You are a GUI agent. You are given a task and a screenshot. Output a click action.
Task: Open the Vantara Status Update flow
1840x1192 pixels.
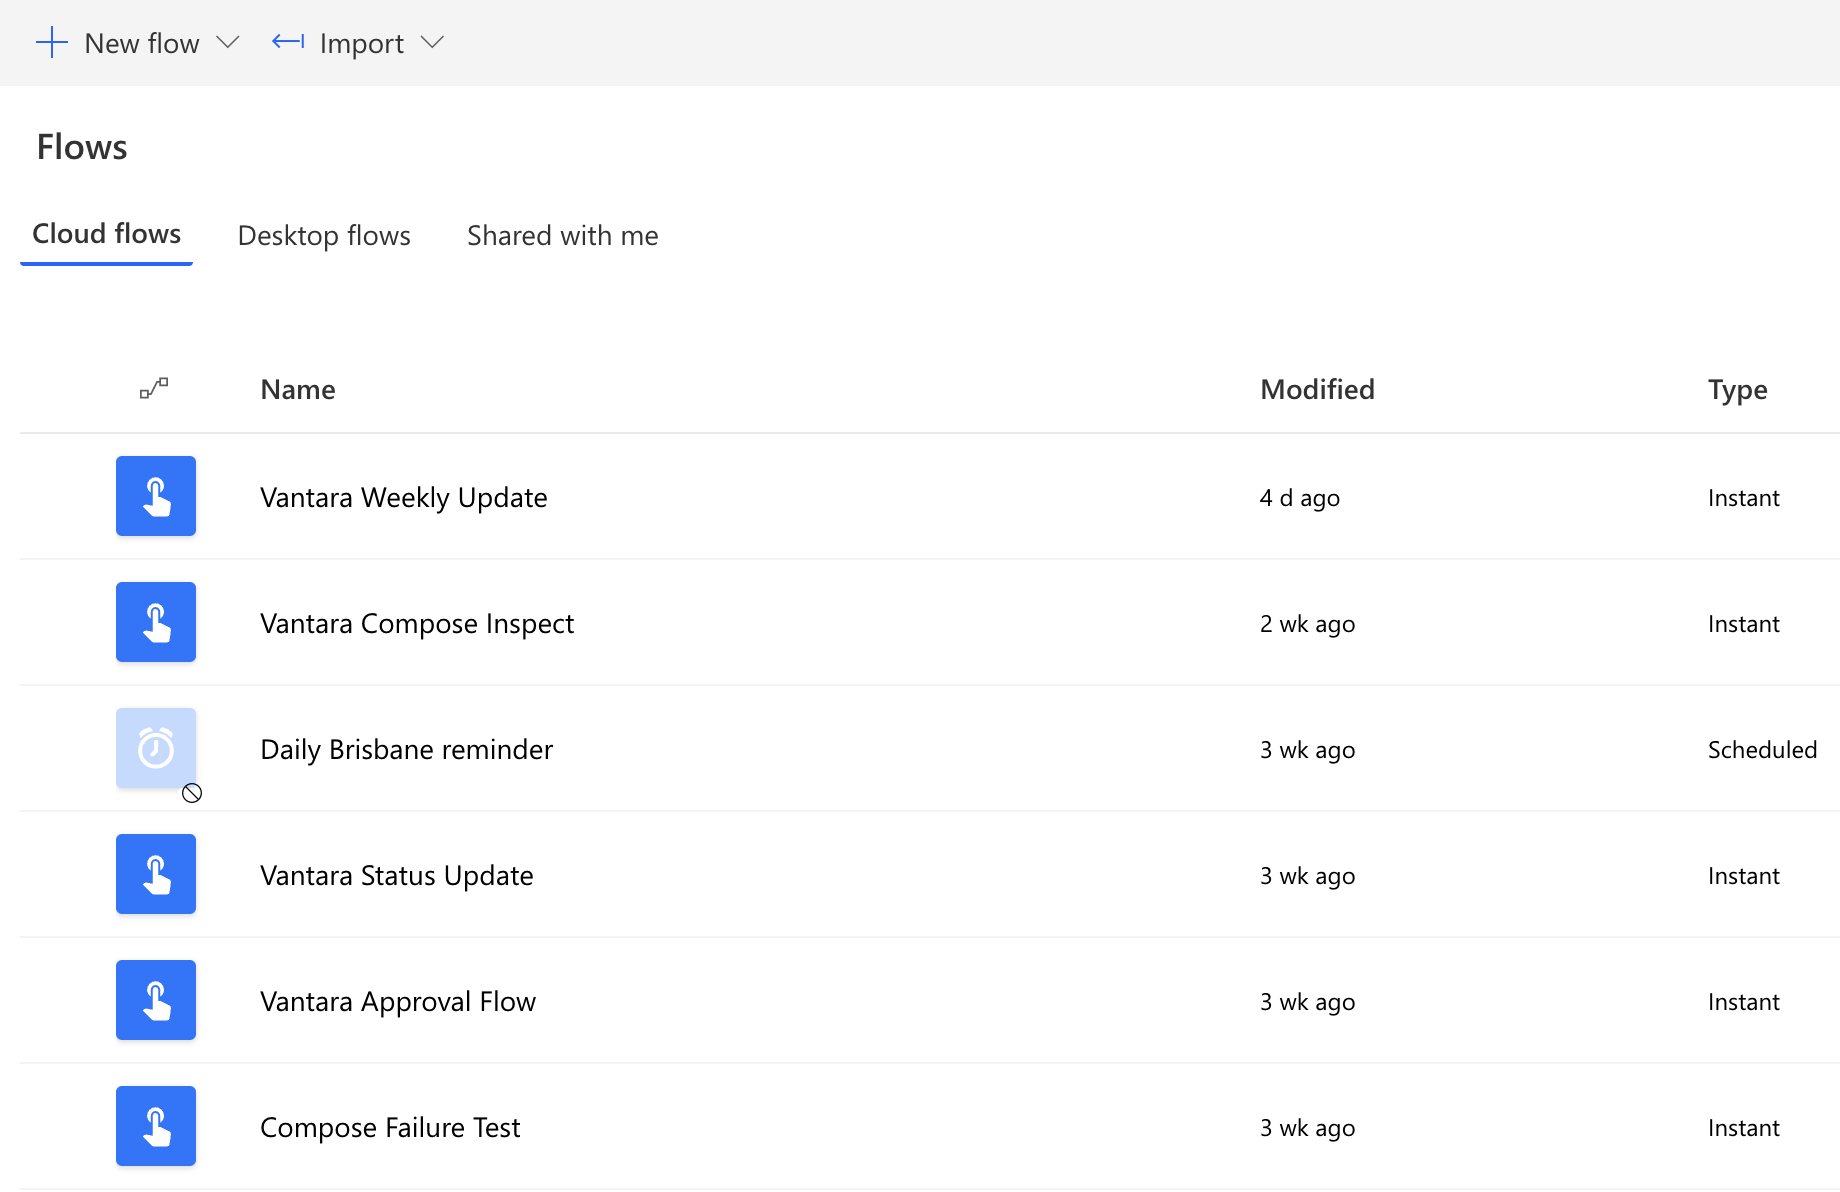tap(397, 876)
